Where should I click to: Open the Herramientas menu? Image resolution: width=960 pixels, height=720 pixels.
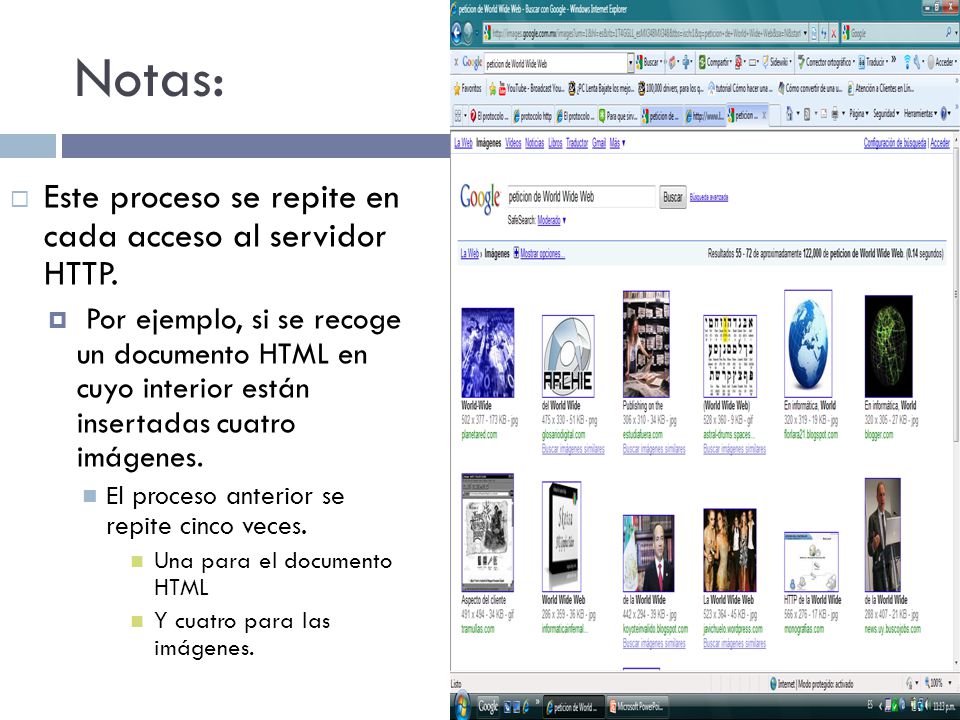coord(920,114)
